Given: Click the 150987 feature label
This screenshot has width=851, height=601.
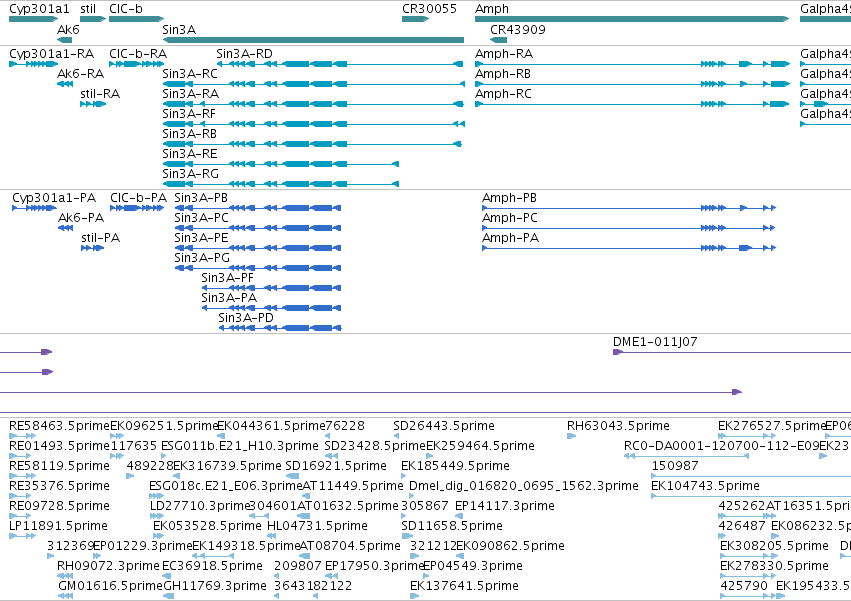Looking at the screenshot, I should 675,466.
